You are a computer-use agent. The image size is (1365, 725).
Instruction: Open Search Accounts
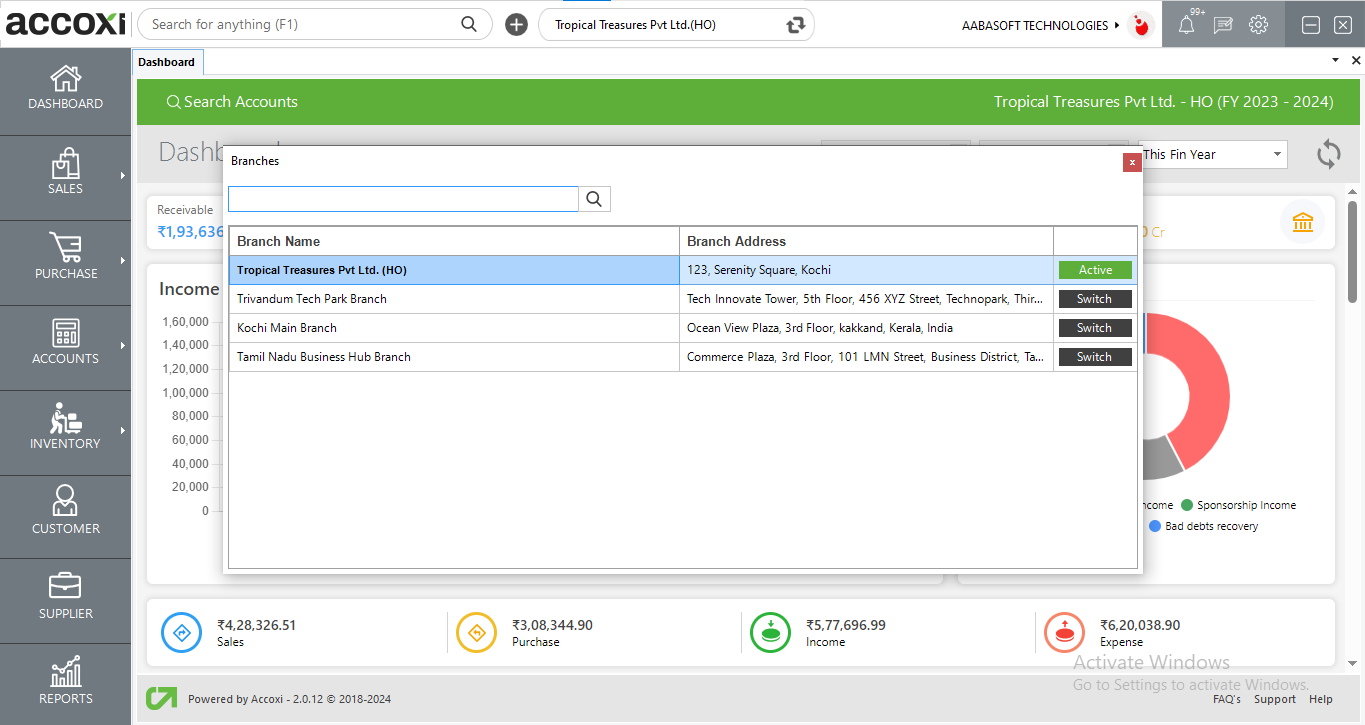point(232,101)
